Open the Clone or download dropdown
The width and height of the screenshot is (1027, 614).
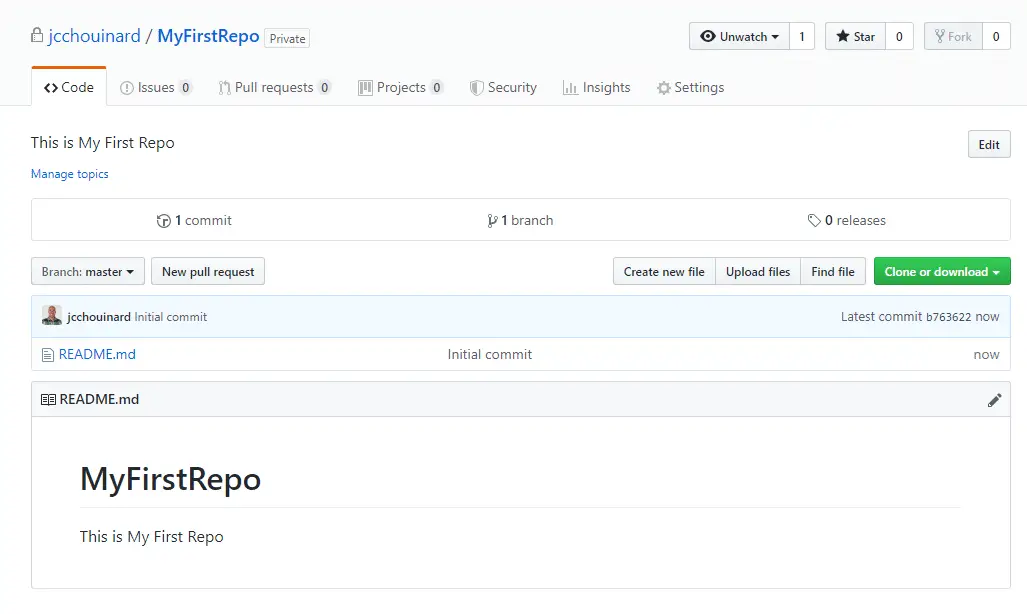click(942, 272)
